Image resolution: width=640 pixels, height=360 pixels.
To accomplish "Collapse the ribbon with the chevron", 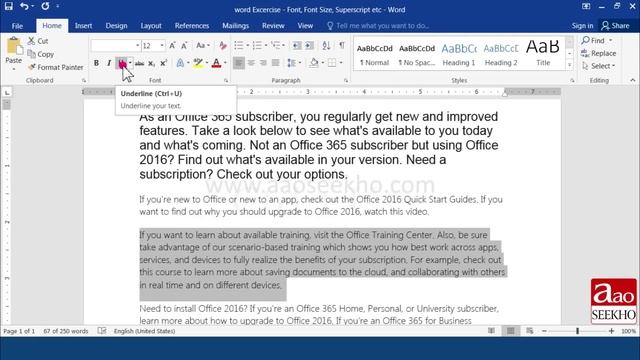I will (633, 80).
